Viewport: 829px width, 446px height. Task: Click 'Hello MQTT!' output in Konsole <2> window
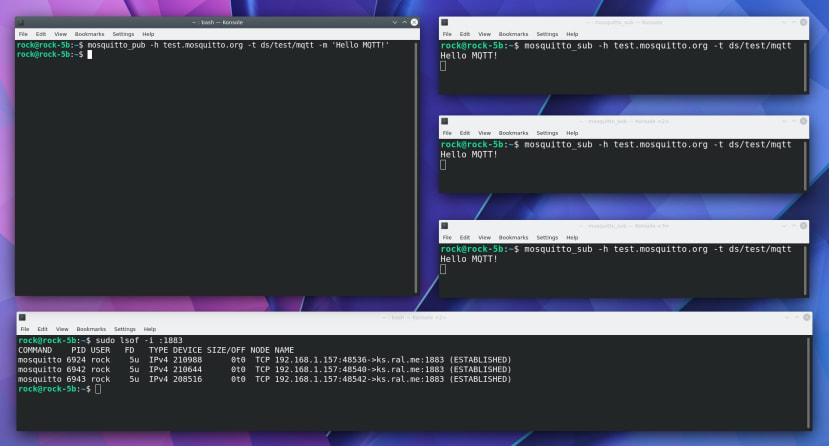[x=469, y=154]
